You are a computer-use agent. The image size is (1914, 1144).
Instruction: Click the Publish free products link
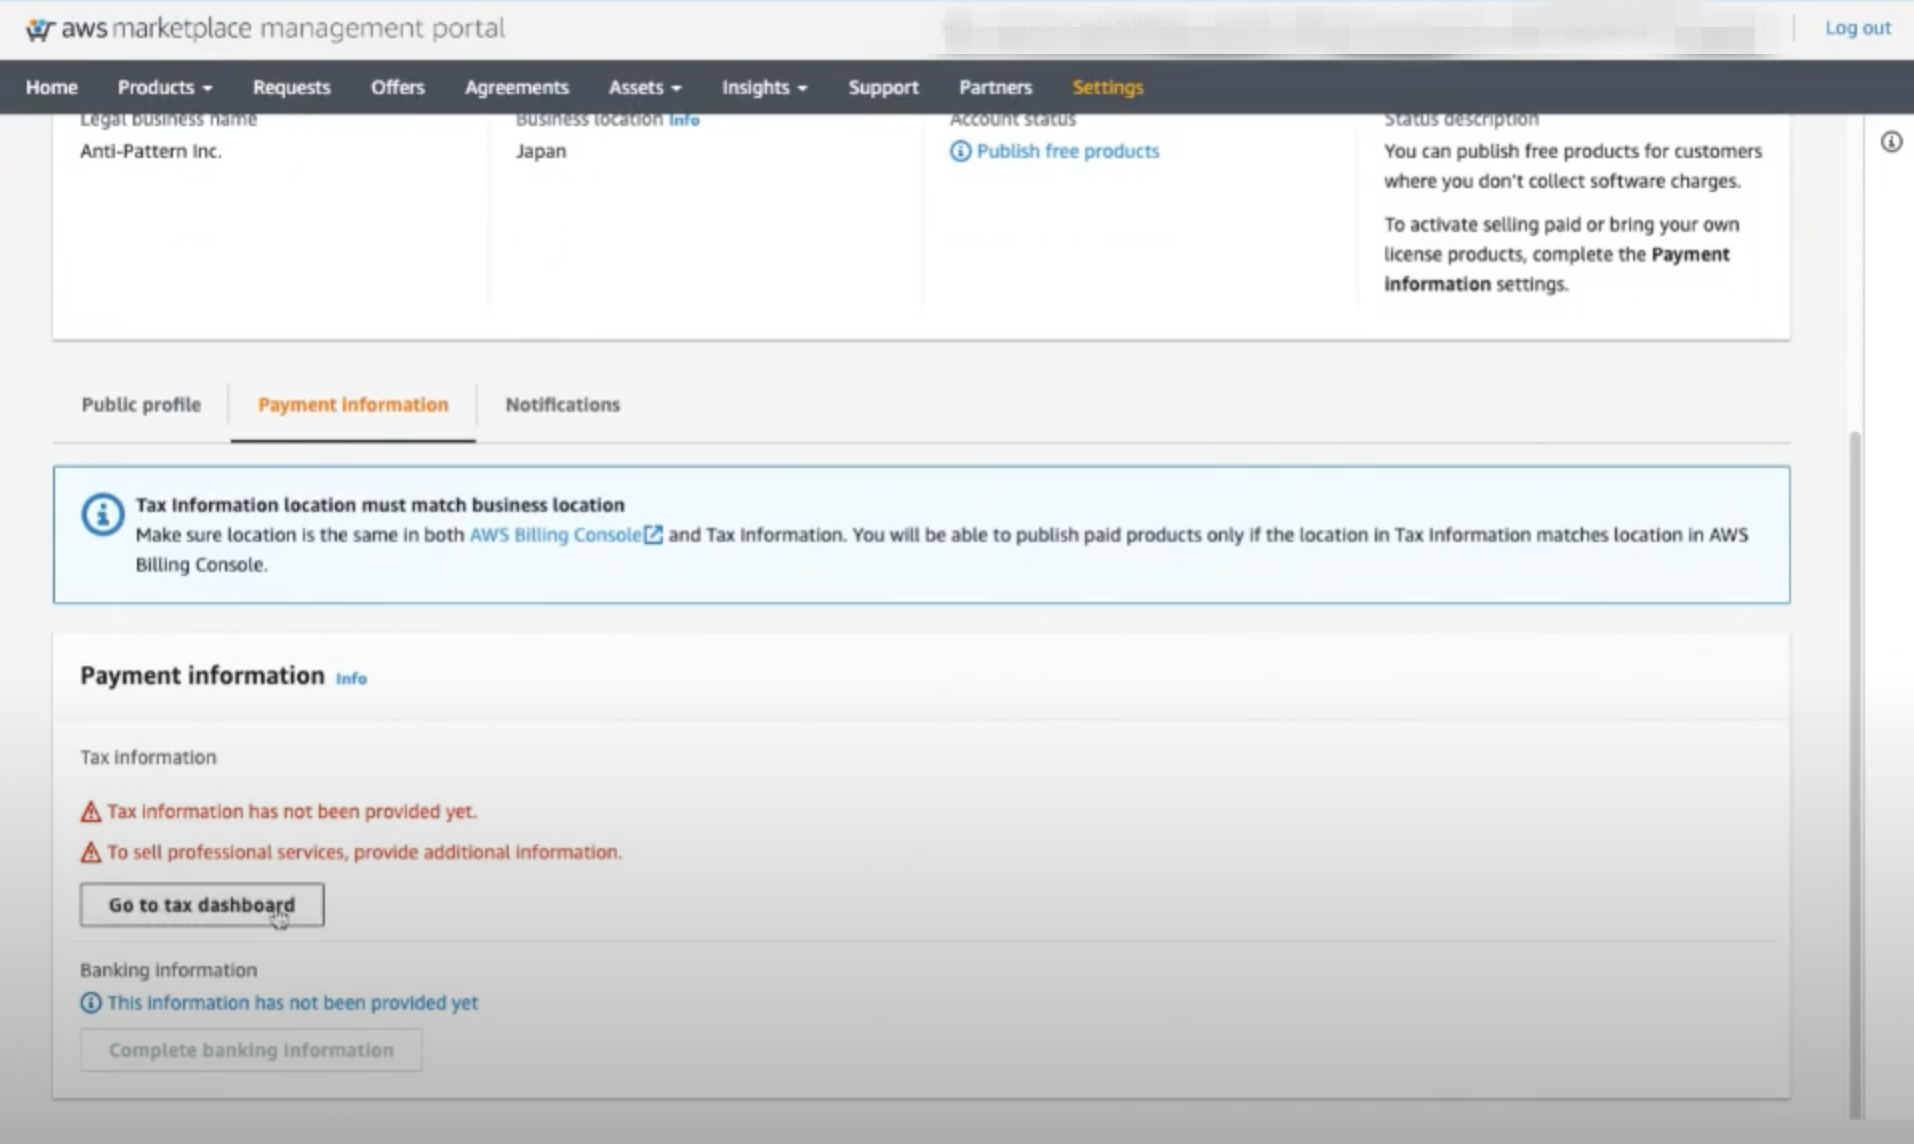pyautogui.click(x=1067, y=151)
